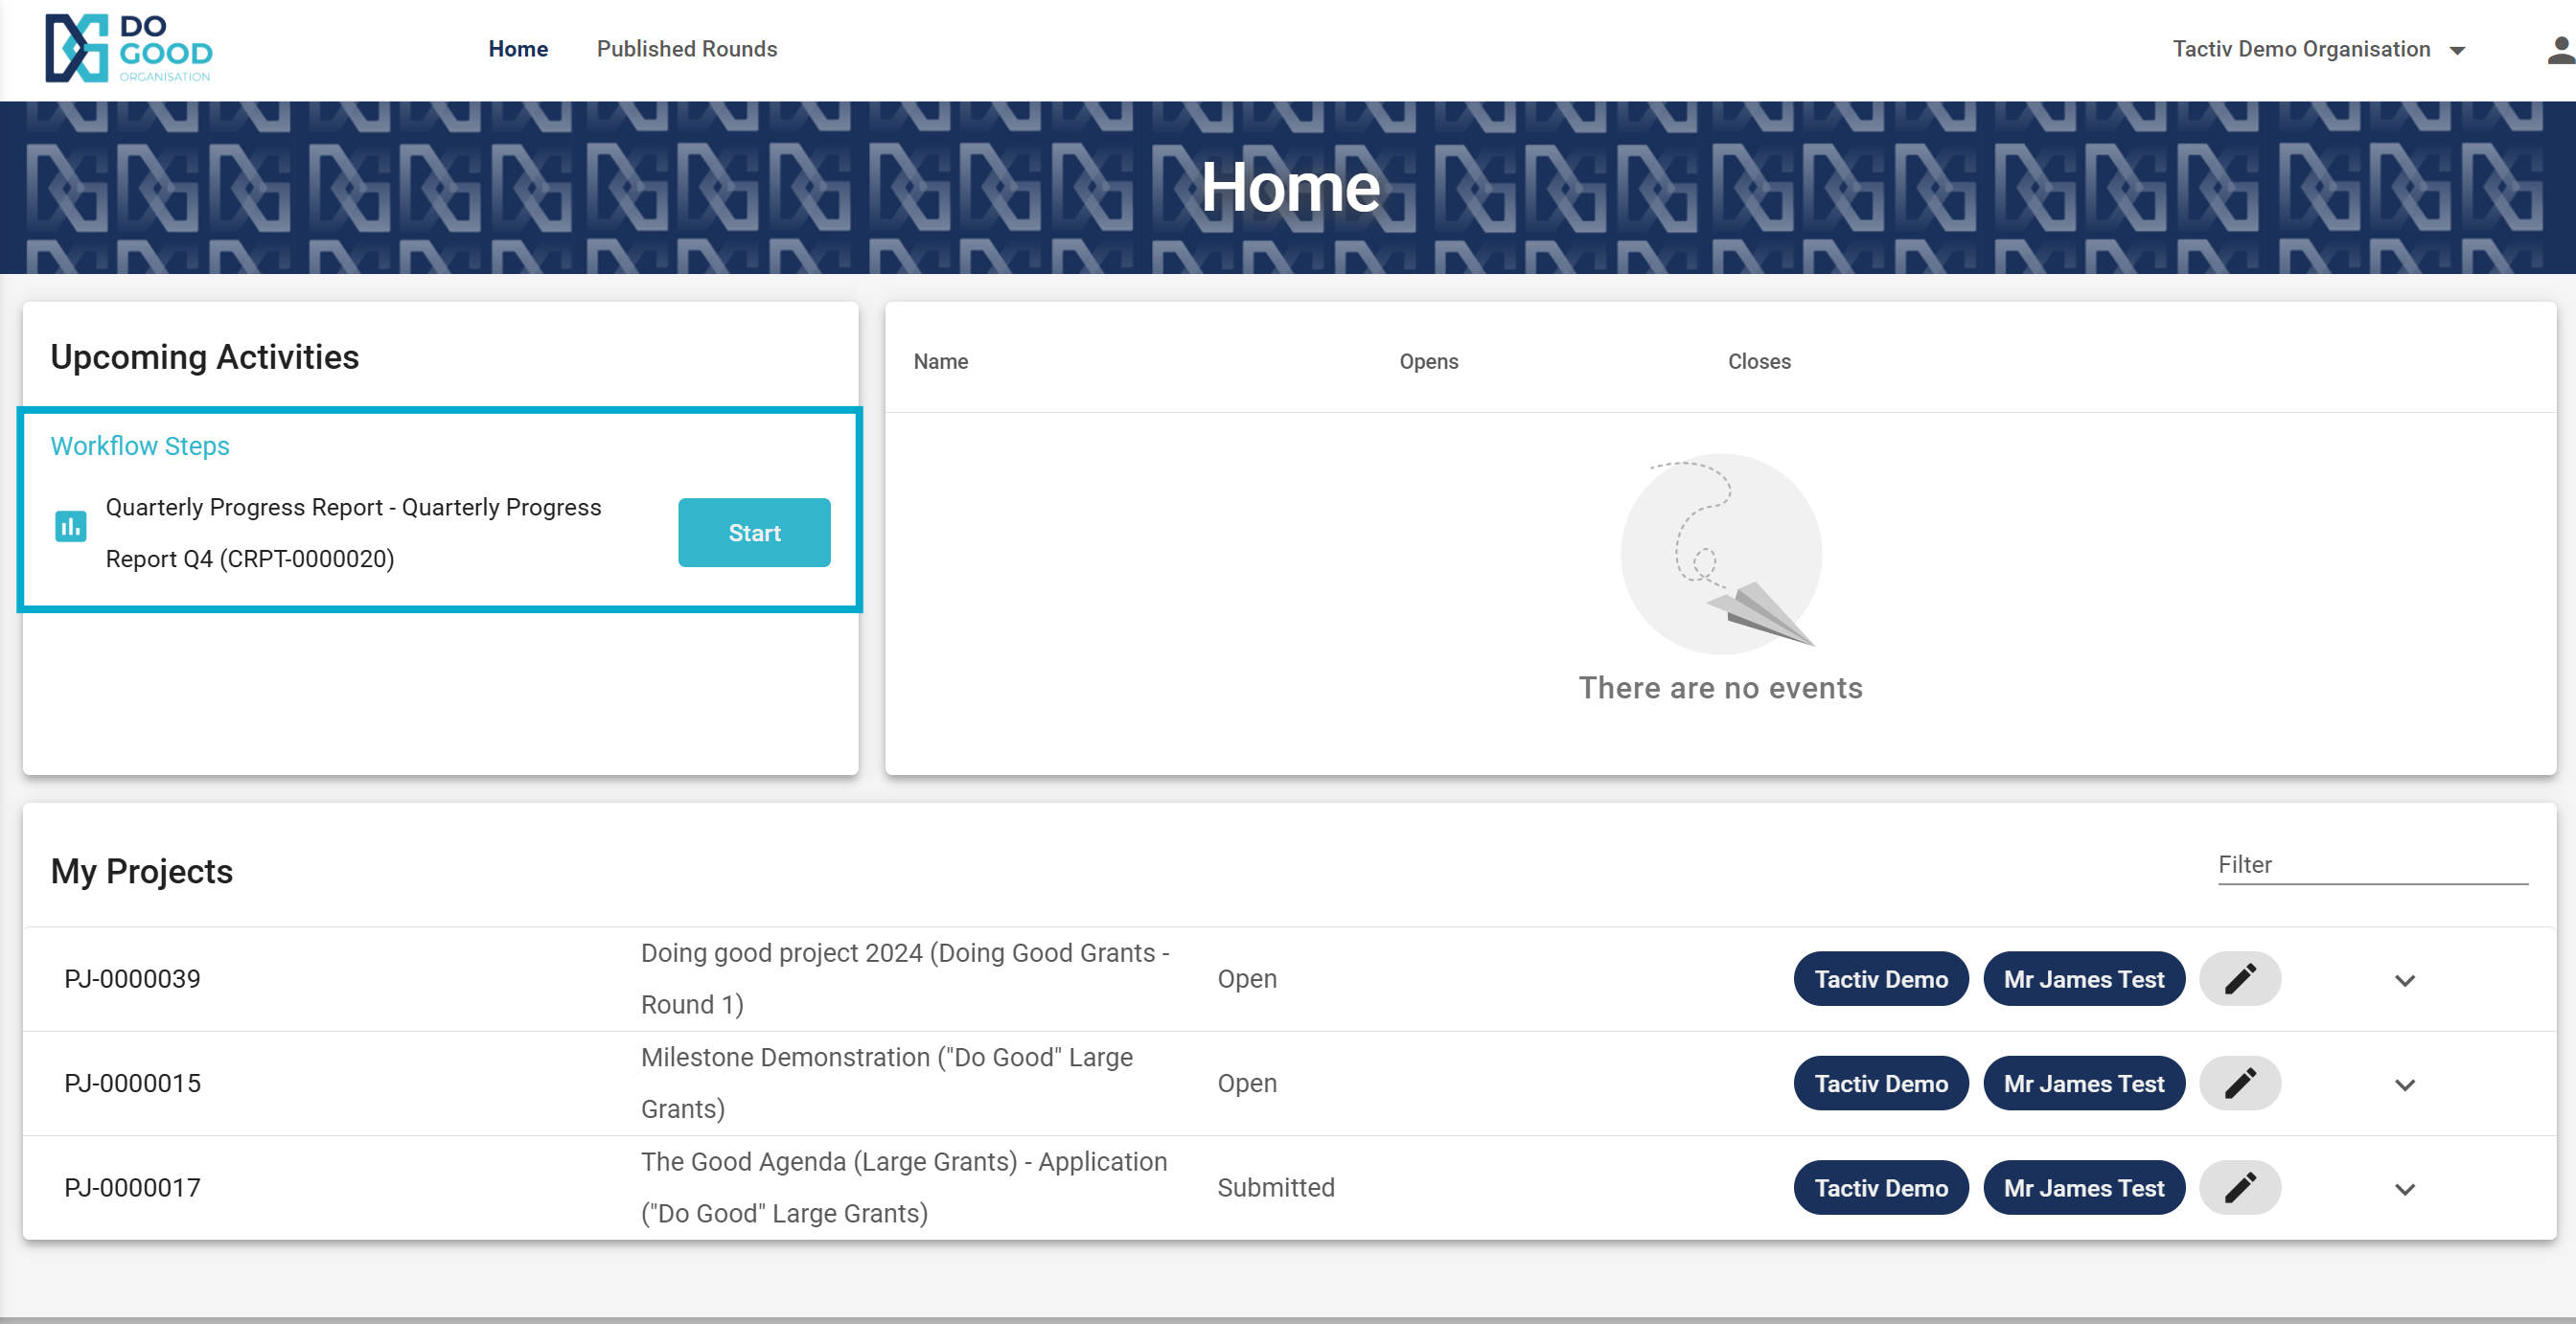Click the Quarterly Progress Report chart icon
The height and width of the screenshot is (1324, 2576).
[70, 526]
